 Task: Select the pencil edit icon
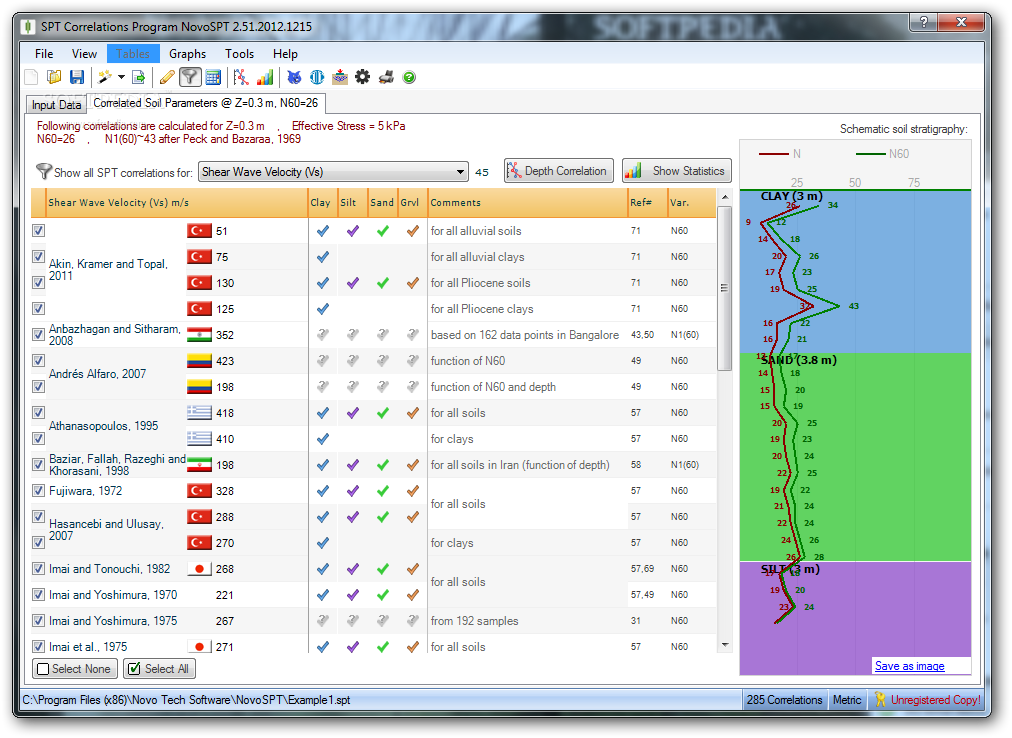pos(167,77)
